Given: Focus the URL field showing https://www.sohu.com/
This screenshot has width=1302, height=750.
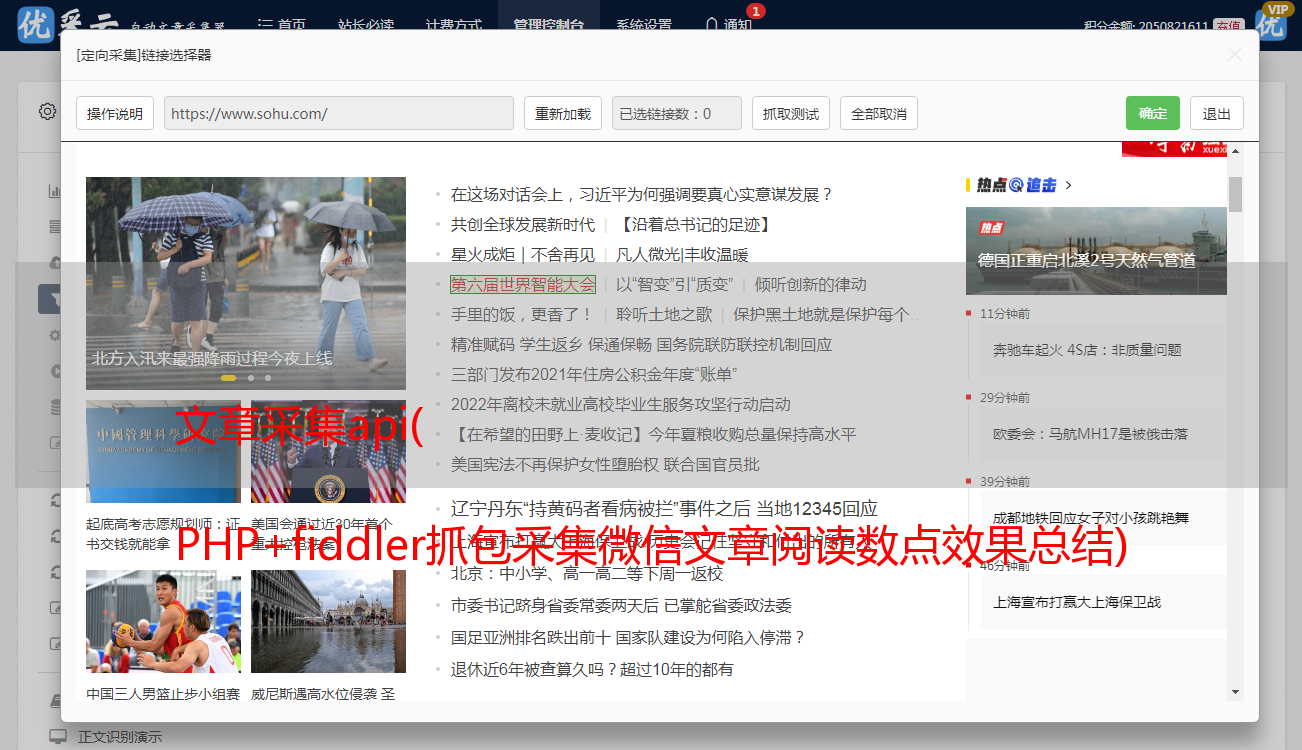Looking at the screenshot, I should pos(339,113).
